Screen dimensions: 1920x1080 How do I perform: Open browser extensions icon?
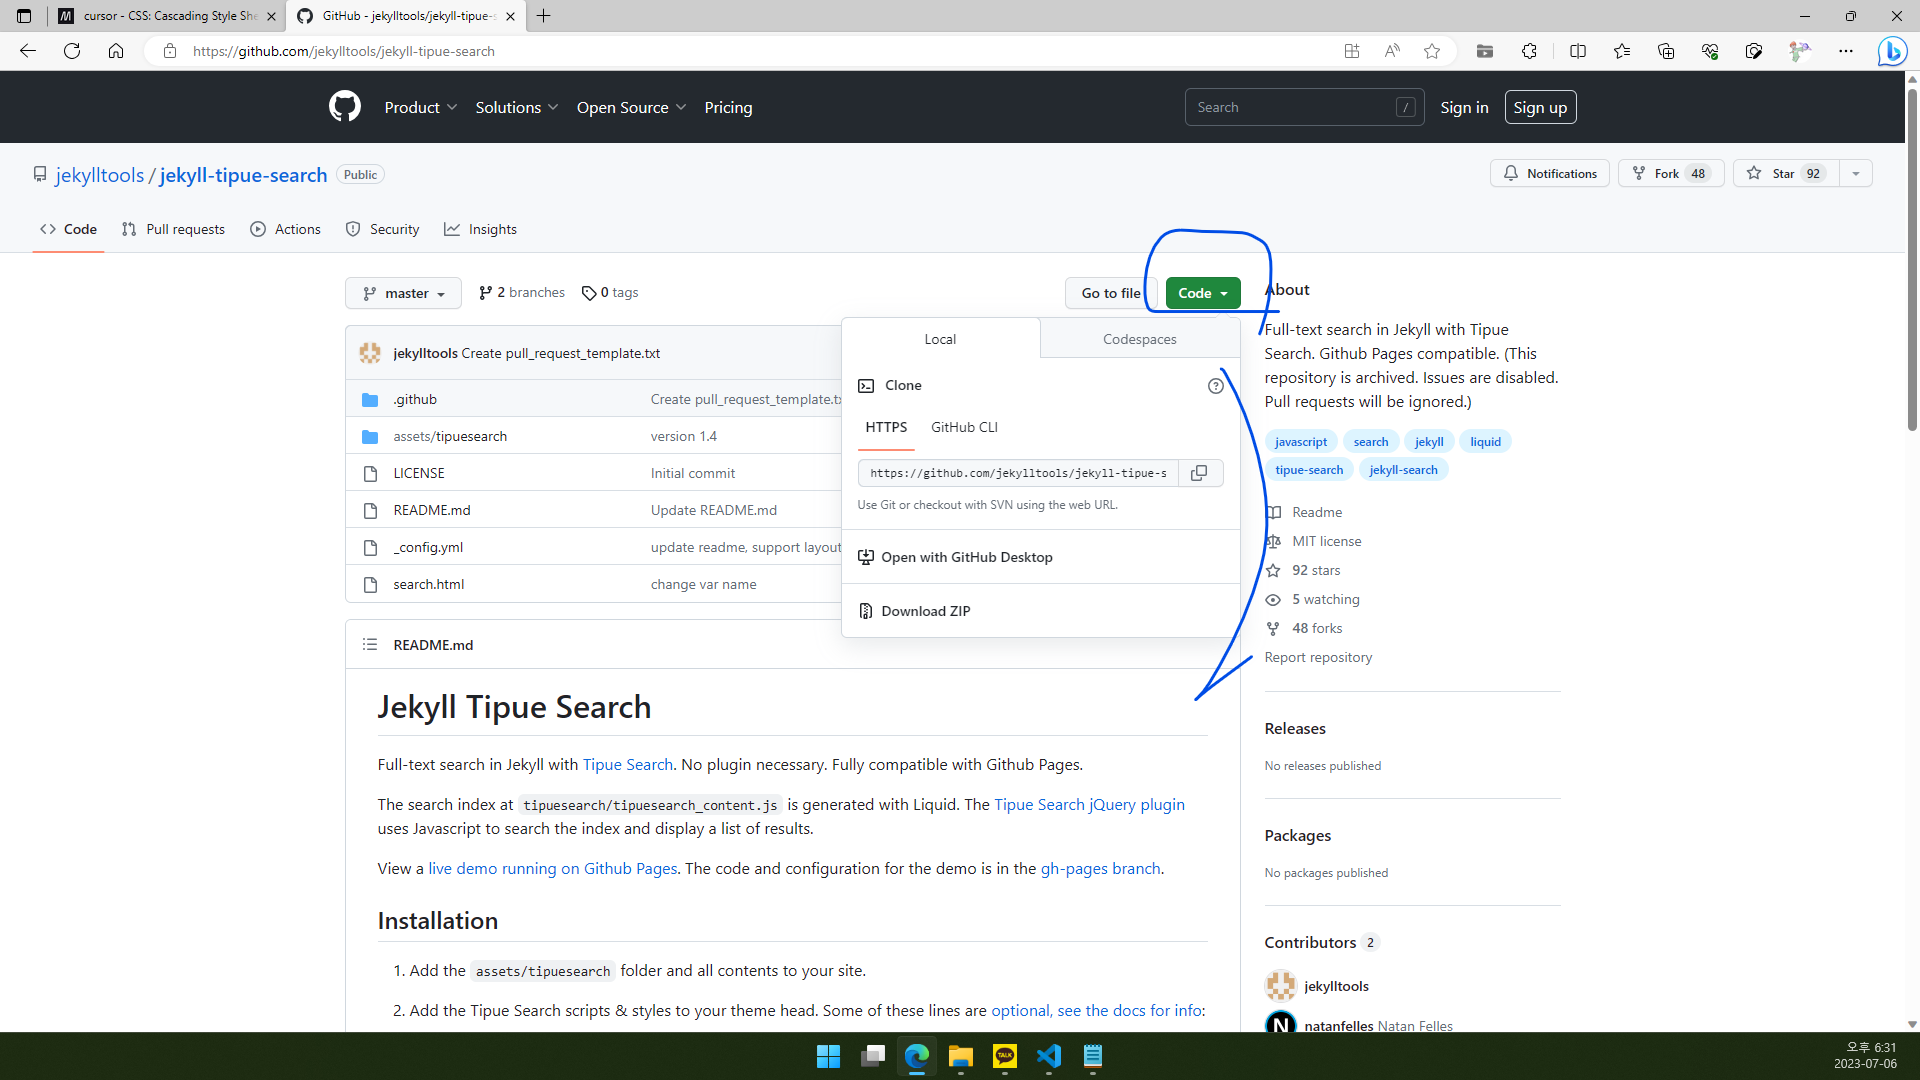(1529, 51)
